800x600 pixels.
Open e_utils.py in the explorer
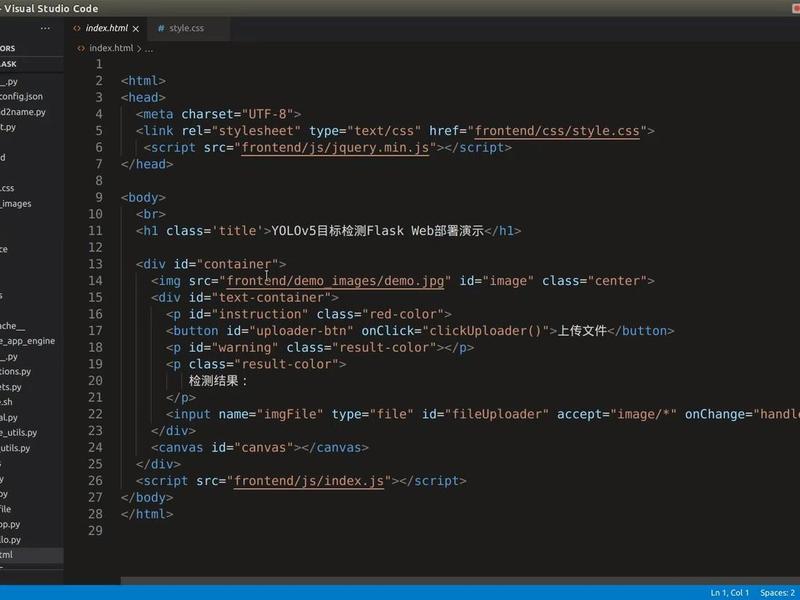(x=18, y=433)
